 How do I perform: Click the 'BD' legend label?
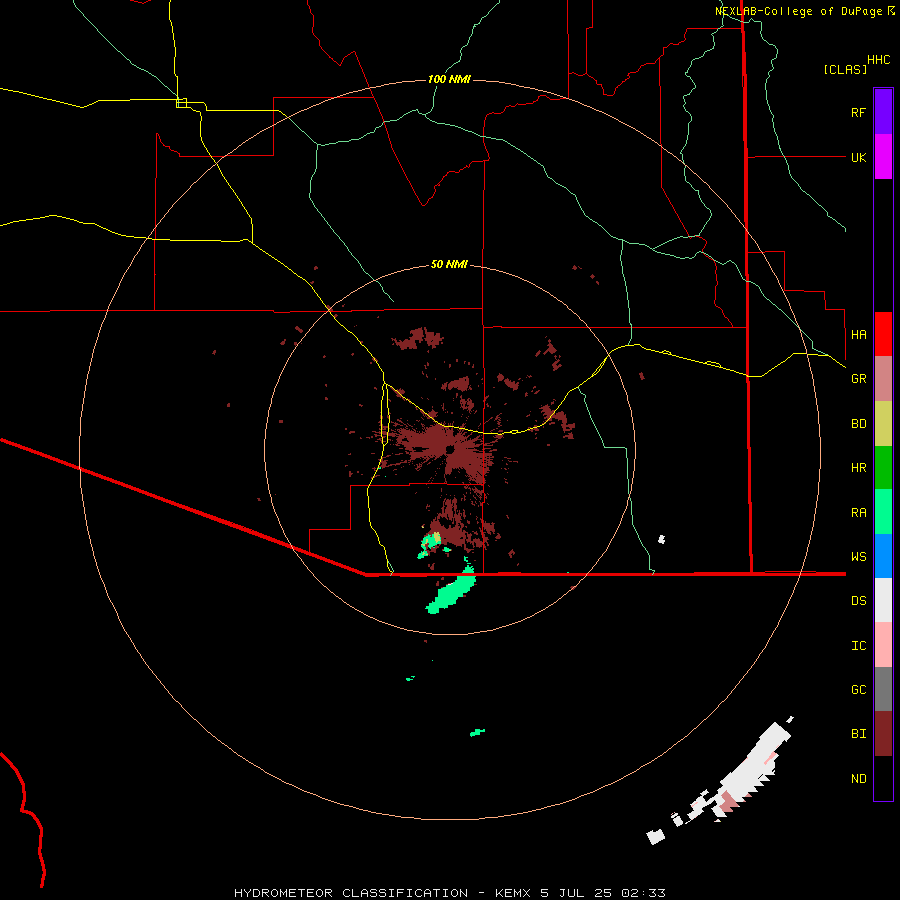click(x=858, y=424)
